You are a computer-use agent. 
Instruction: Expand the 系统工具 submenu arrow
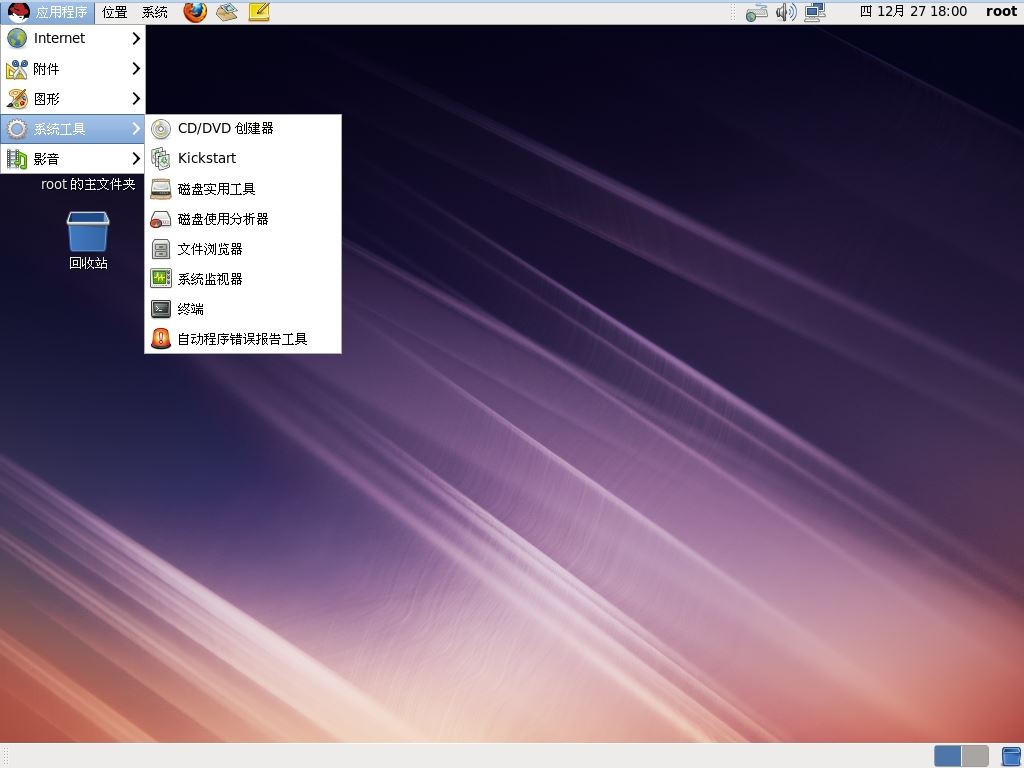136,129
